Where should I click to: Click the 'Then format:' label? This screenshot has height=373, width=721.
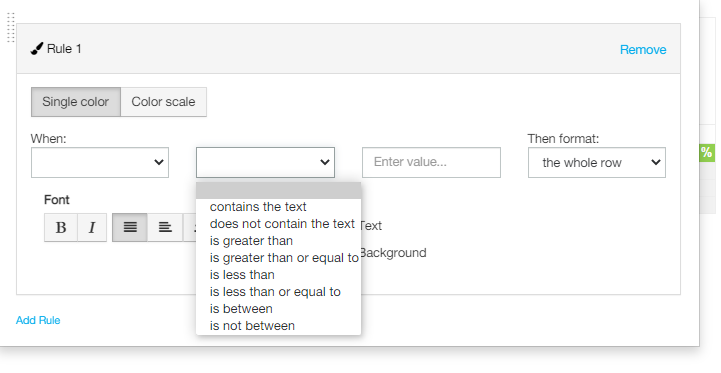[563, 138]
